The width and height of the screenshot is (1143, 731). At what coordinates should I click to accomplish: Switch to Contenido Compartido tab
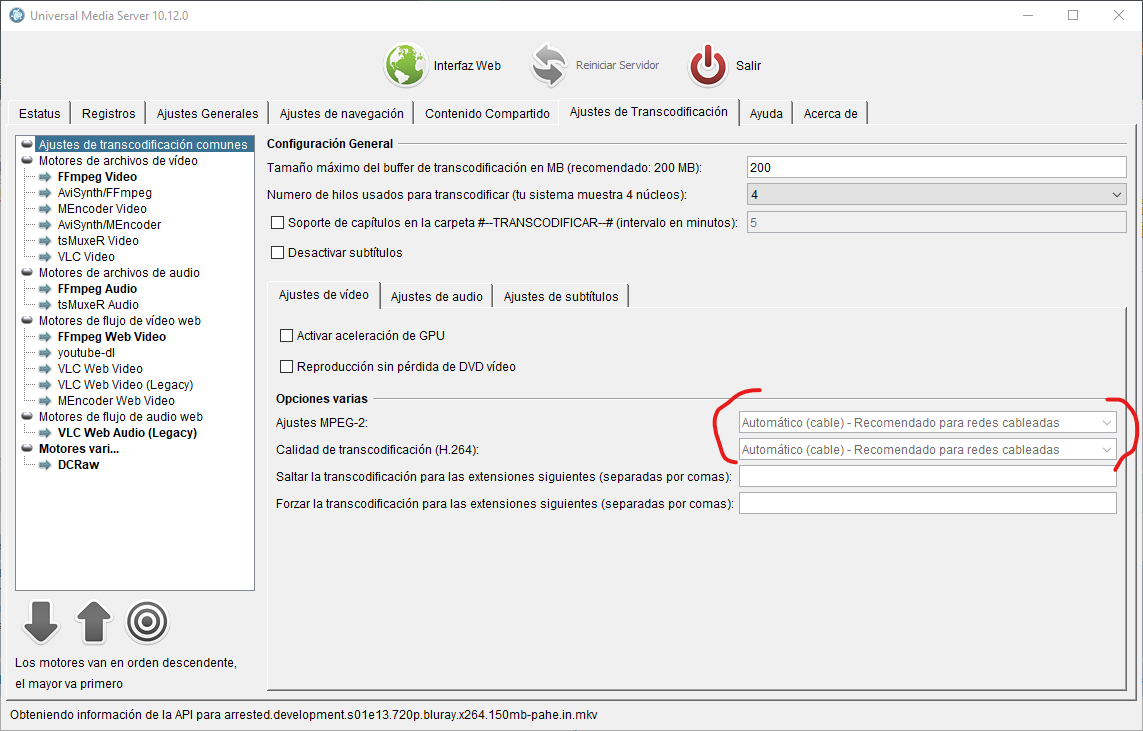tap(487, 114)
